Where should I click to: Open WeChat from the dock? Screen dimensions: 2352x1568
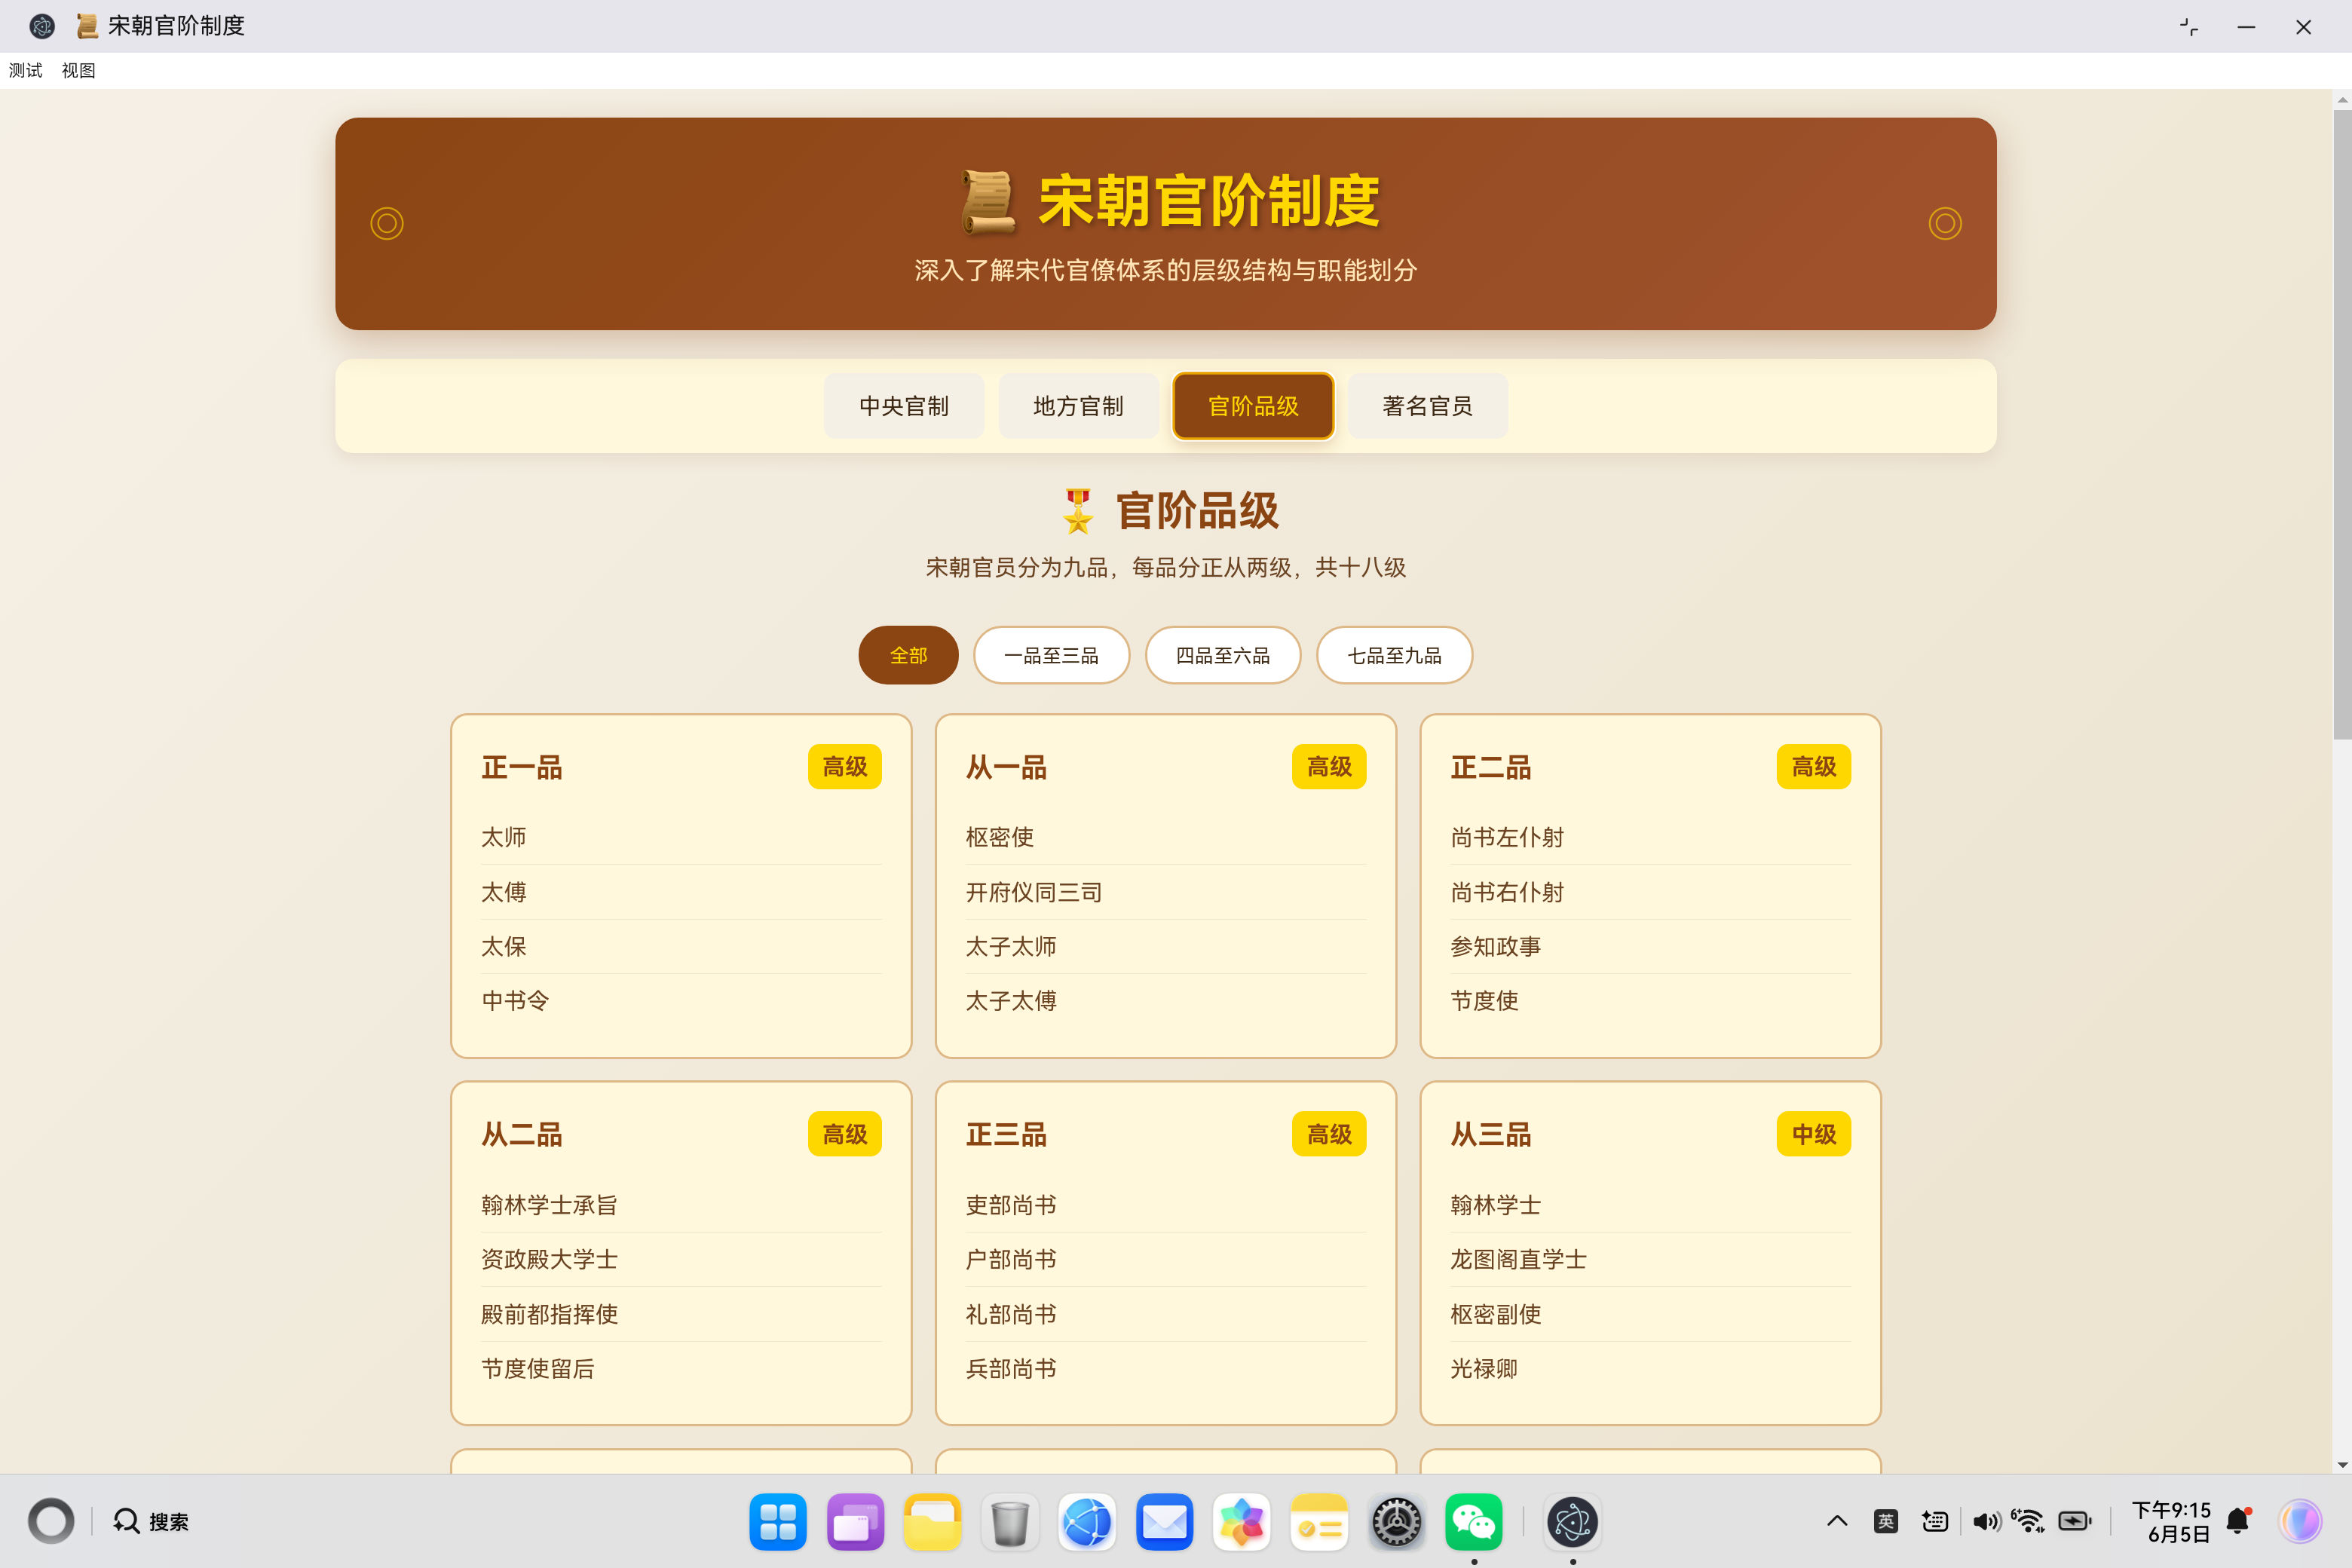[1474, 1521]
